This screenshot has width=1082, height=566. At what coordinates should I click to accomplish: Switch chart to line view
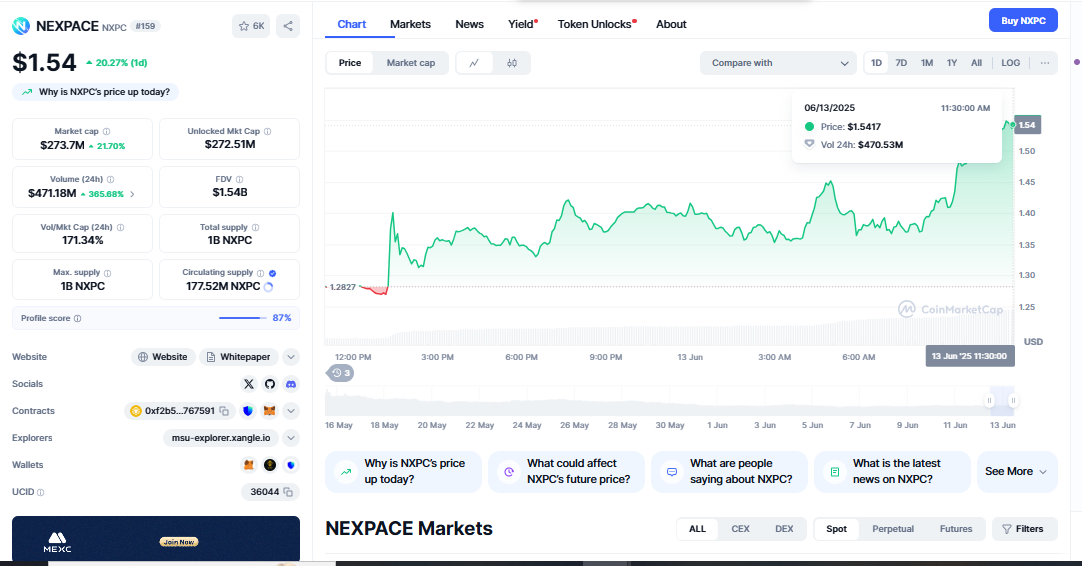474,63
